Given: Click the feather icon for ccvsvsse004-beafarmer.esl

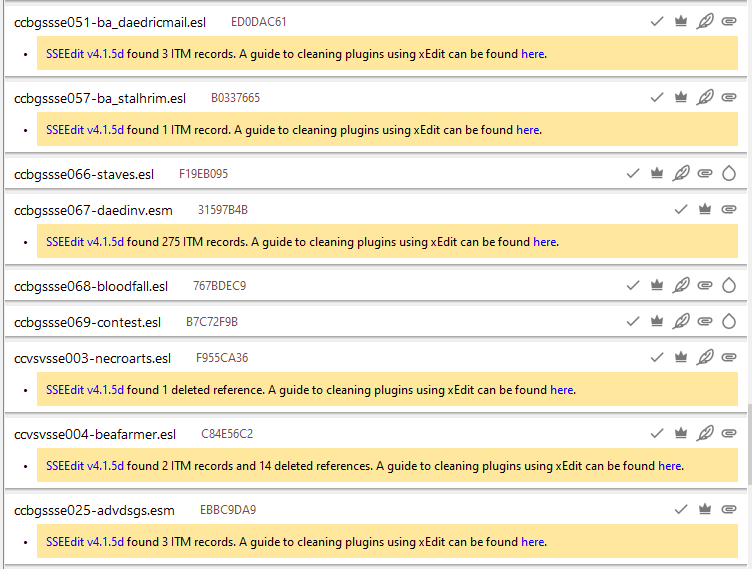Looking at the screenshot, I should click(x=705, y=434).
